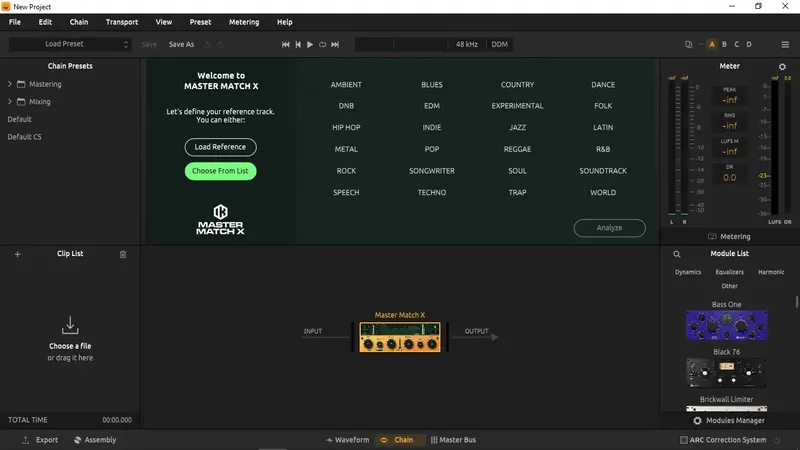Open the DDM selector in the toolbar
The image size is (800, 450).
pyautogui.click(x=499, y=44)
